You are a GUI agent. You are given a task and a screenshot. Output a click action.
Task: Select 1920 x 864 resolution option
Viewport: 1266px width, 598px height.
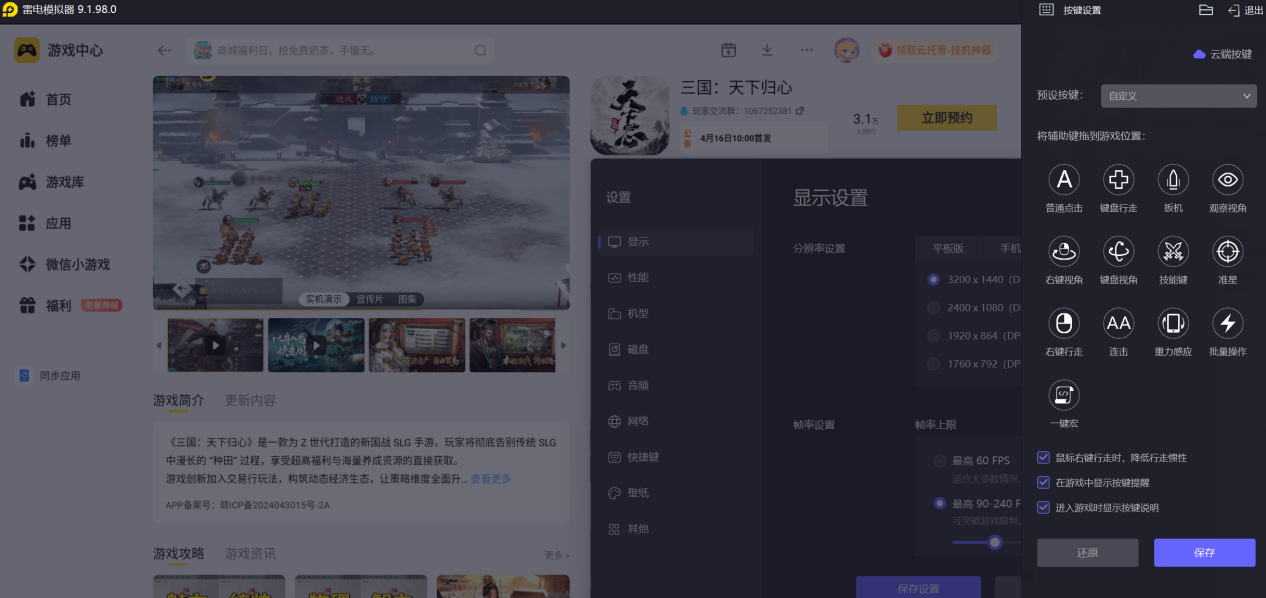pos(934,336)
